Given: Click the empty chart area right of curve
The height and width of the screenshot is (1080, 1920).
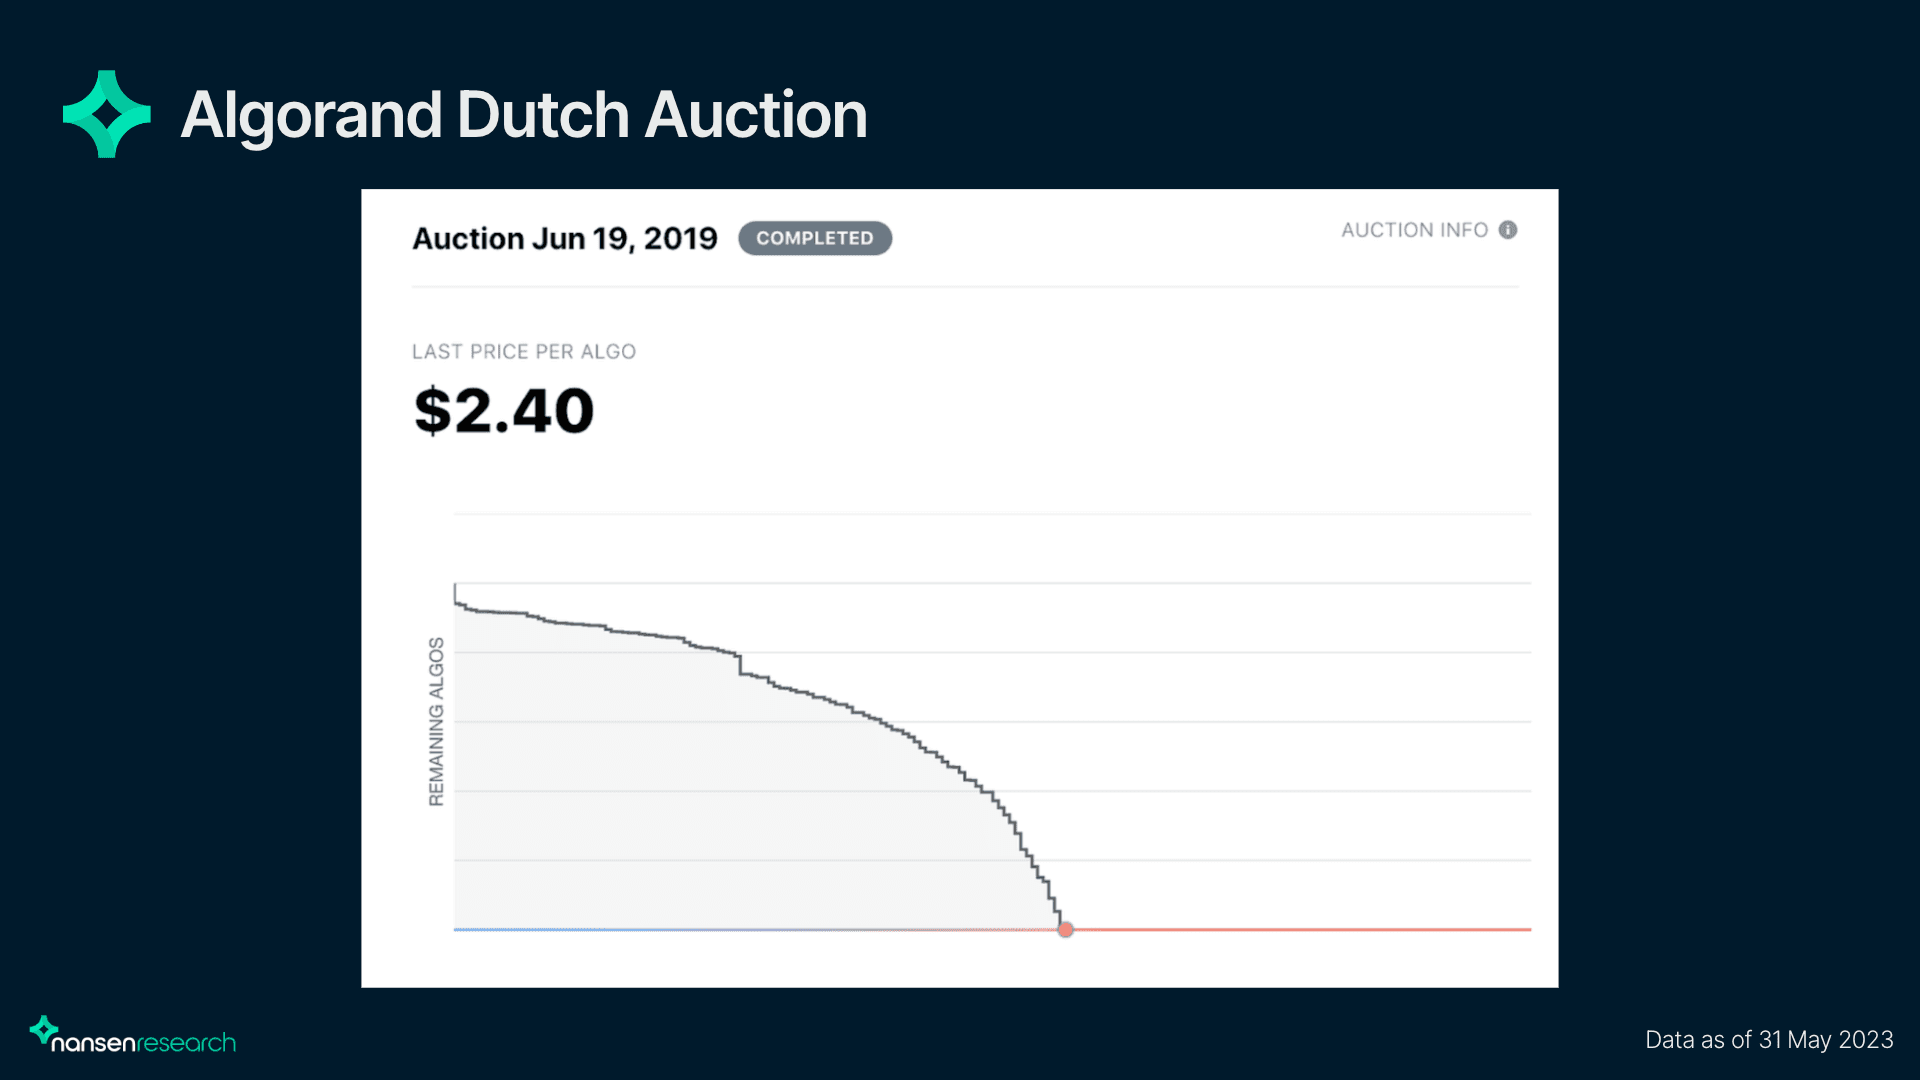Looking at the screenshot, I should [x=1300, y=750].
